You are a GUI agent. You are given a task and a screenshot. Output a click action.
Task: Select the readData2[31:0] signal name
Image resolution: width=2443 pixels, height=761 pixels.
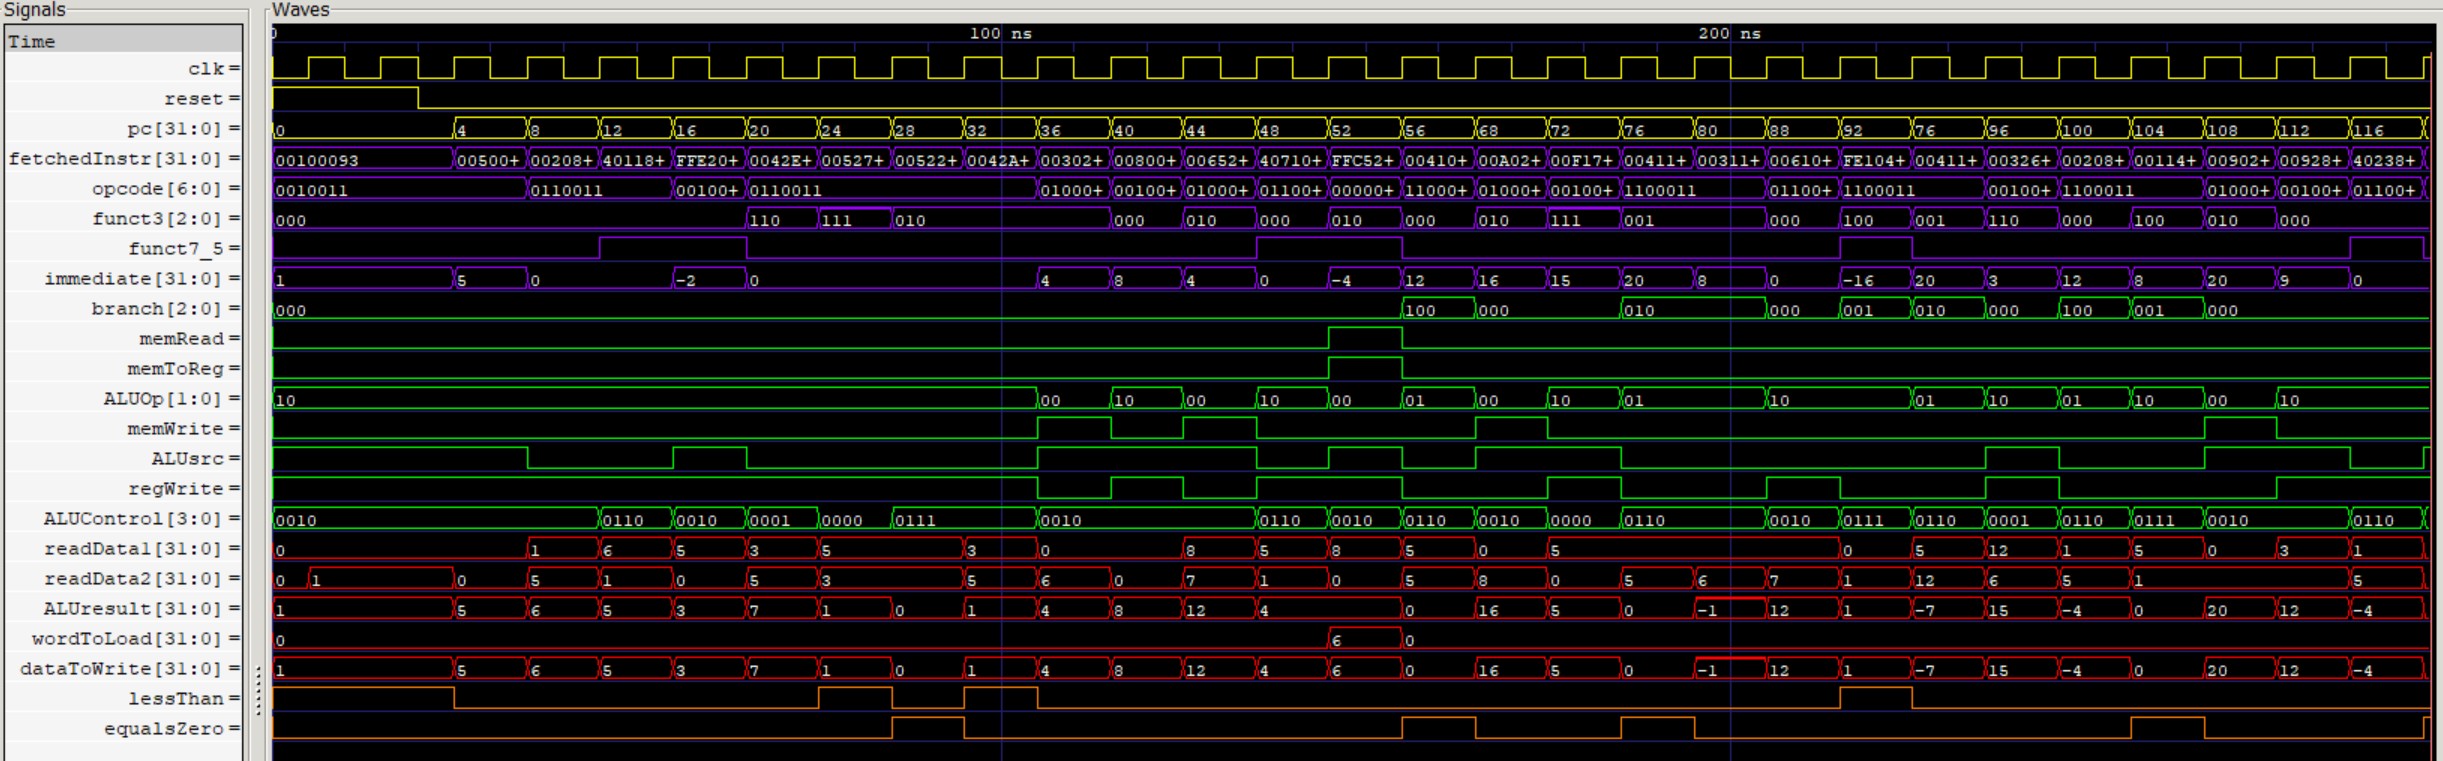coord(135,579)
